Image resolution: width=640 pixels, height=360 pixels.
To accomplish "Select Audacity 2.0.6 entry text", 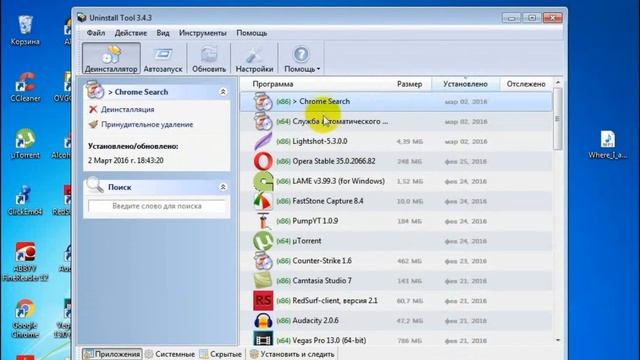I will tap(316, 320).
